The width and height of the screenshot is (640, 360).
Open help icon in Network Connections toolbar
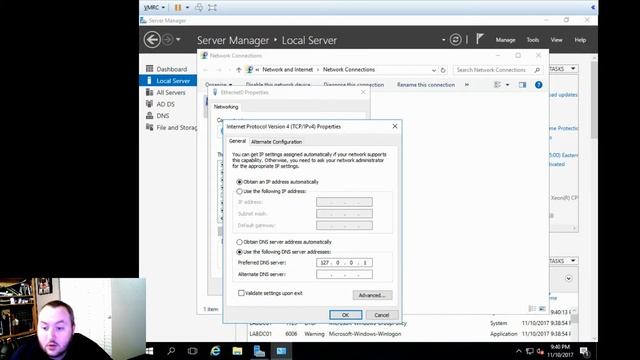[538, 85]
